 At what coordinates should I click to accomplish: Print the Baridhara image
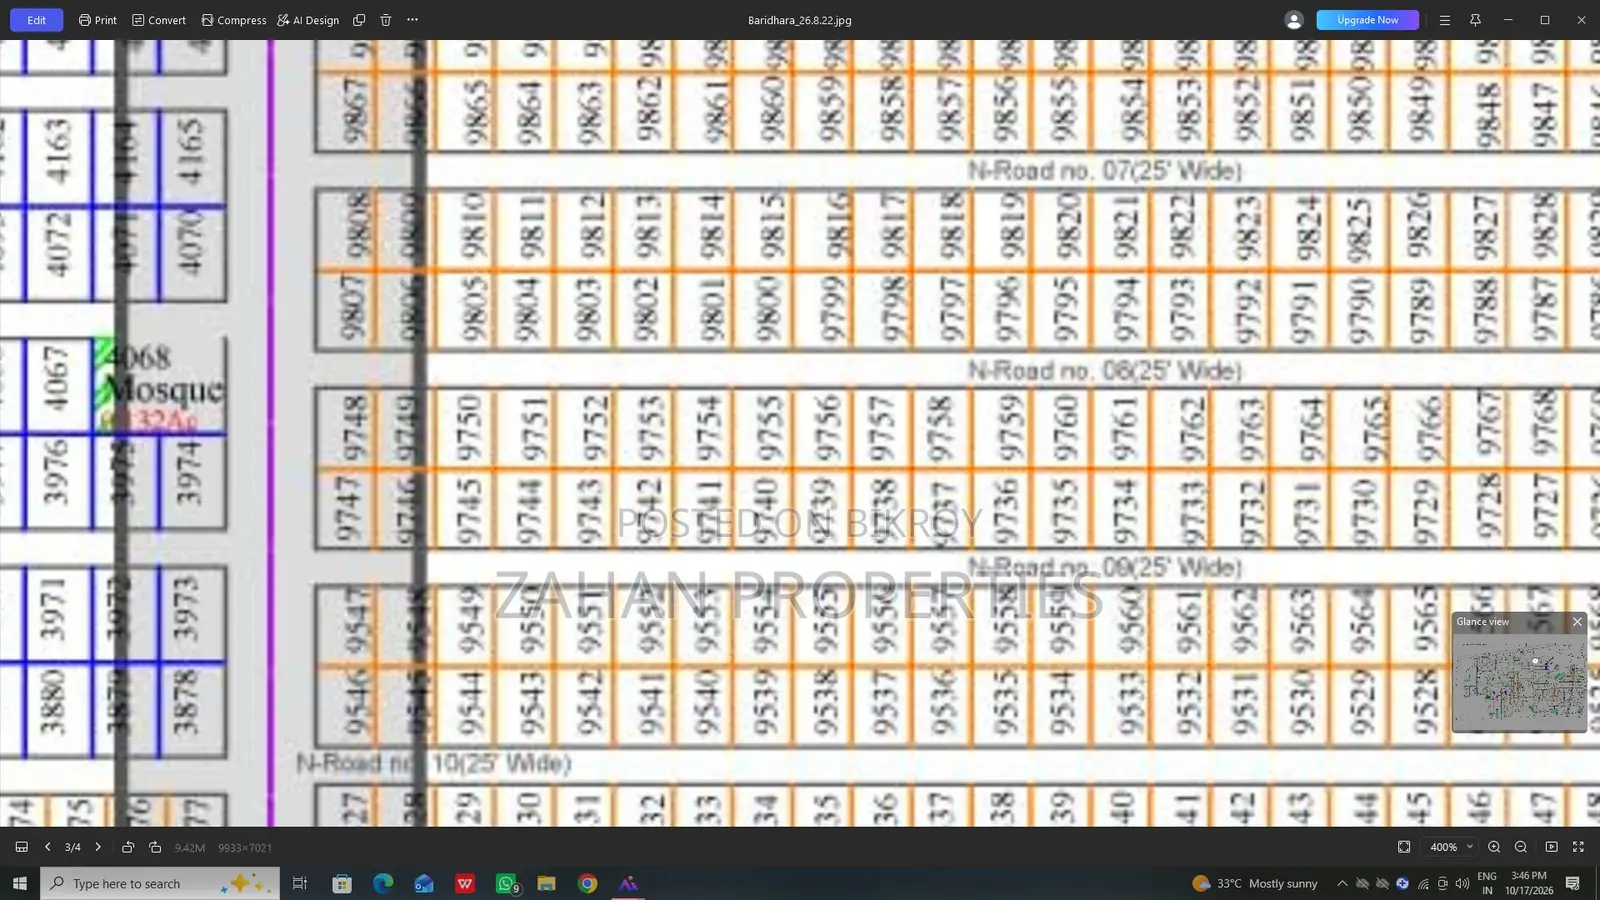click(x=98, y=20)
